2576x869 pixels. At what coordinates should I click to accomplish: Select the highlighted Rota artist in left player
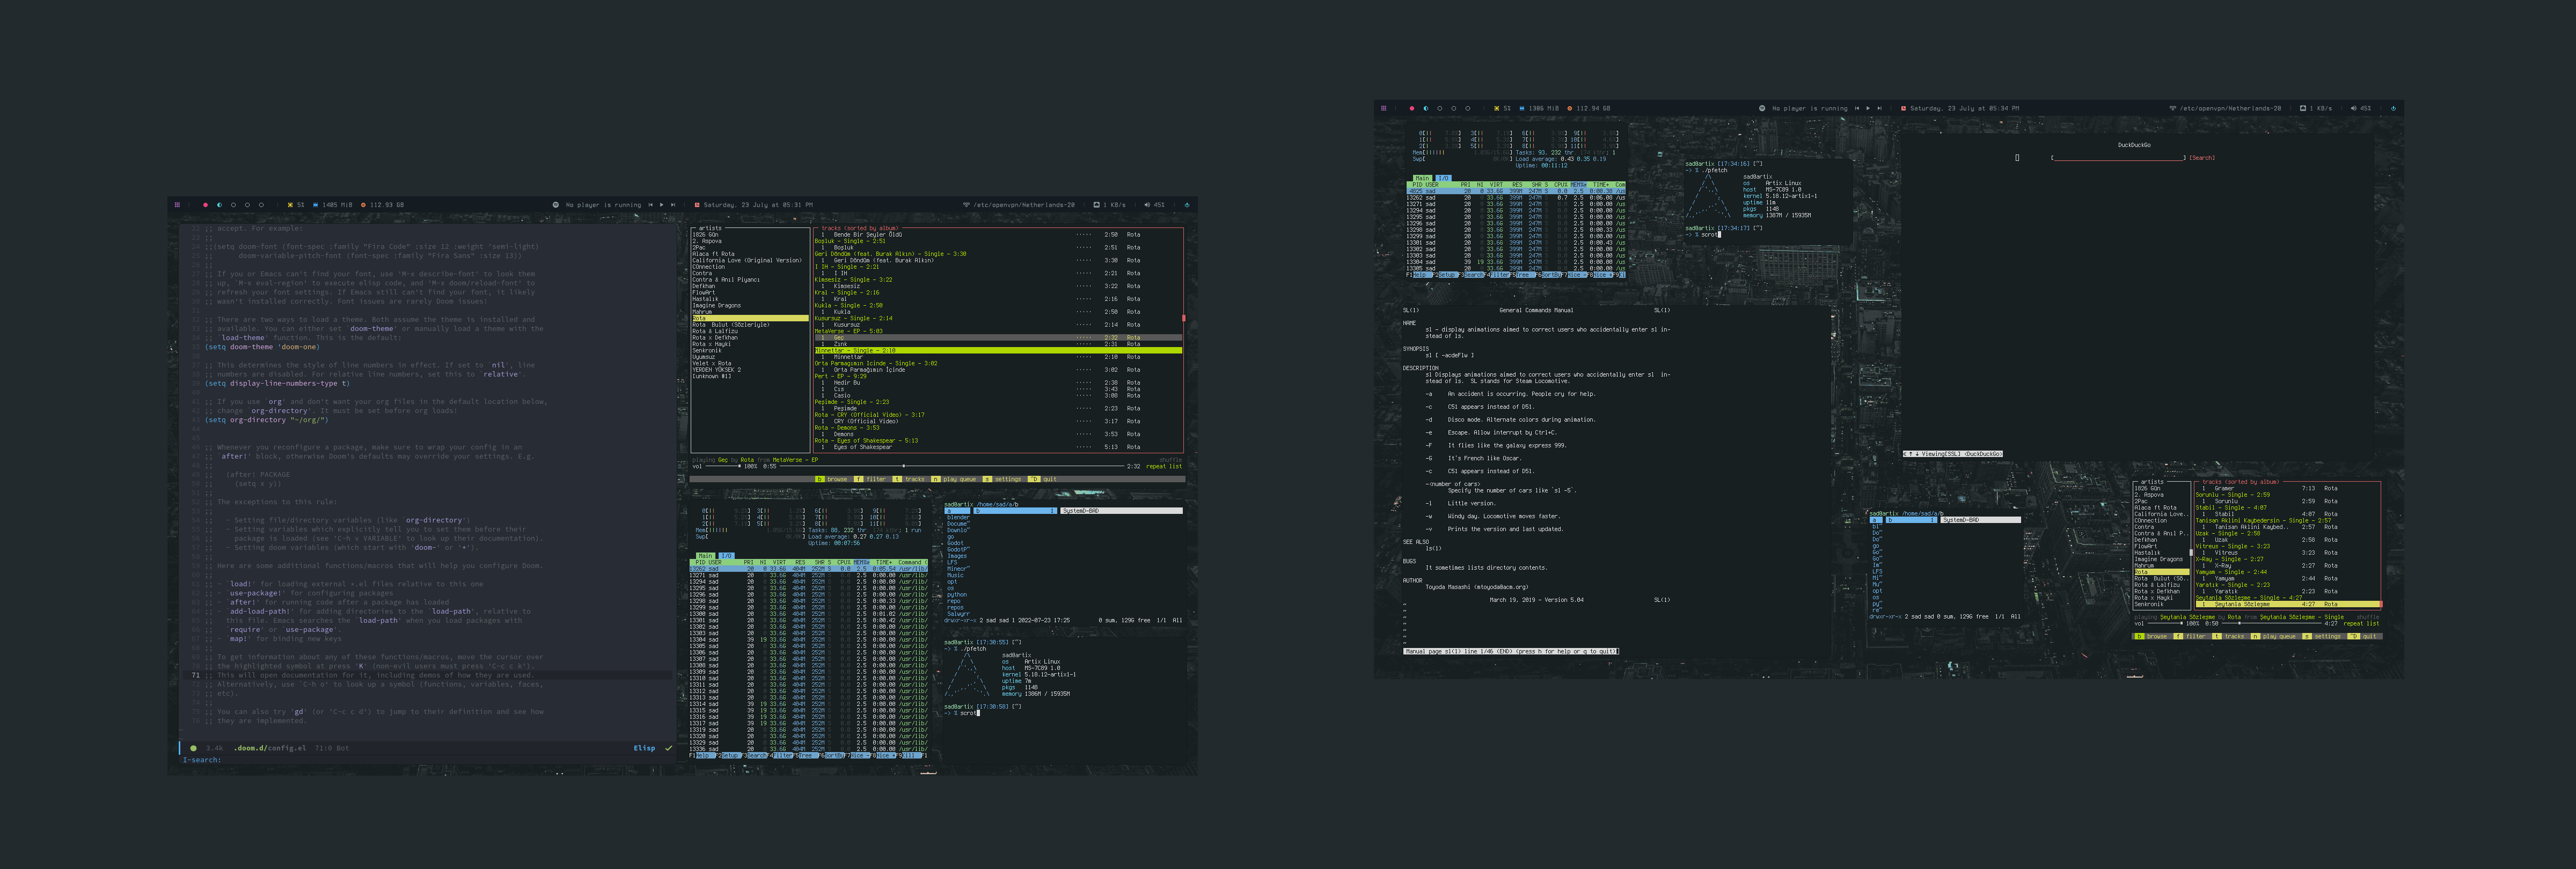[750, 318]
